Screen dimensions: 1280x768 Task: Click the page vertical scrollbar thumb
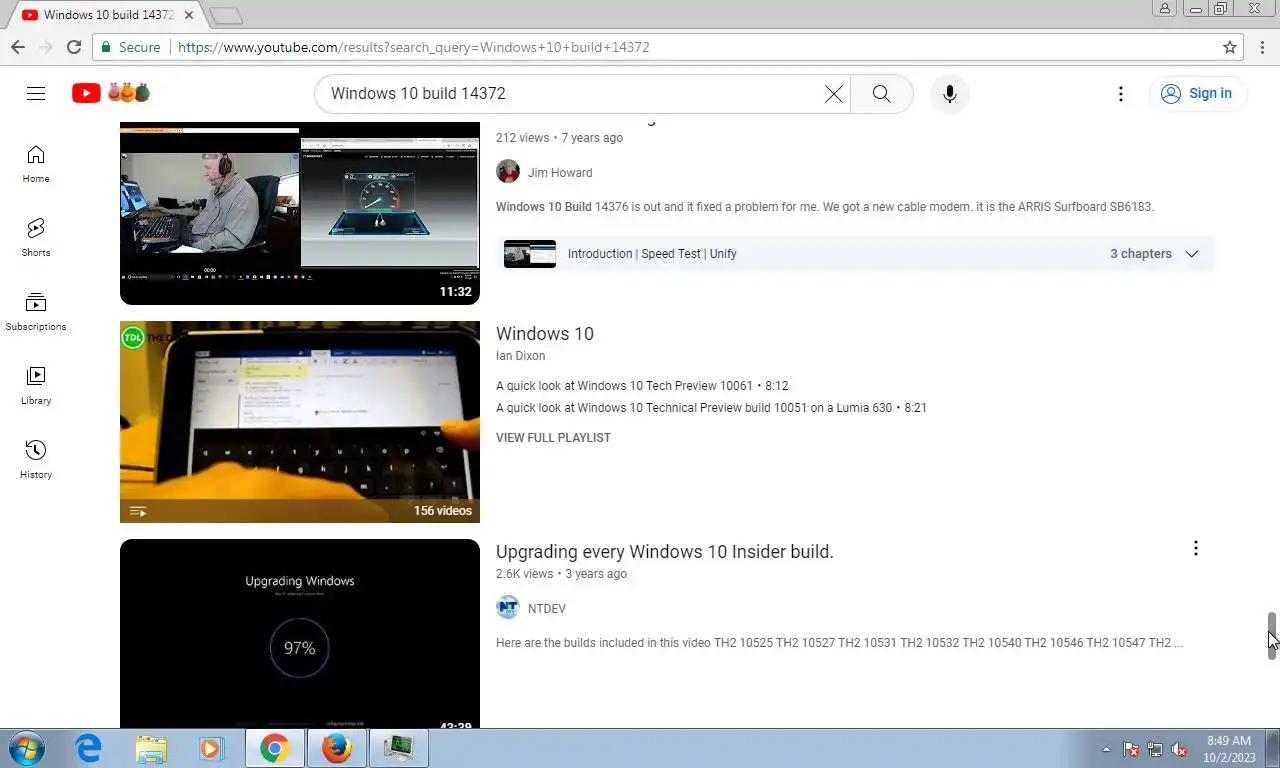1272,635
